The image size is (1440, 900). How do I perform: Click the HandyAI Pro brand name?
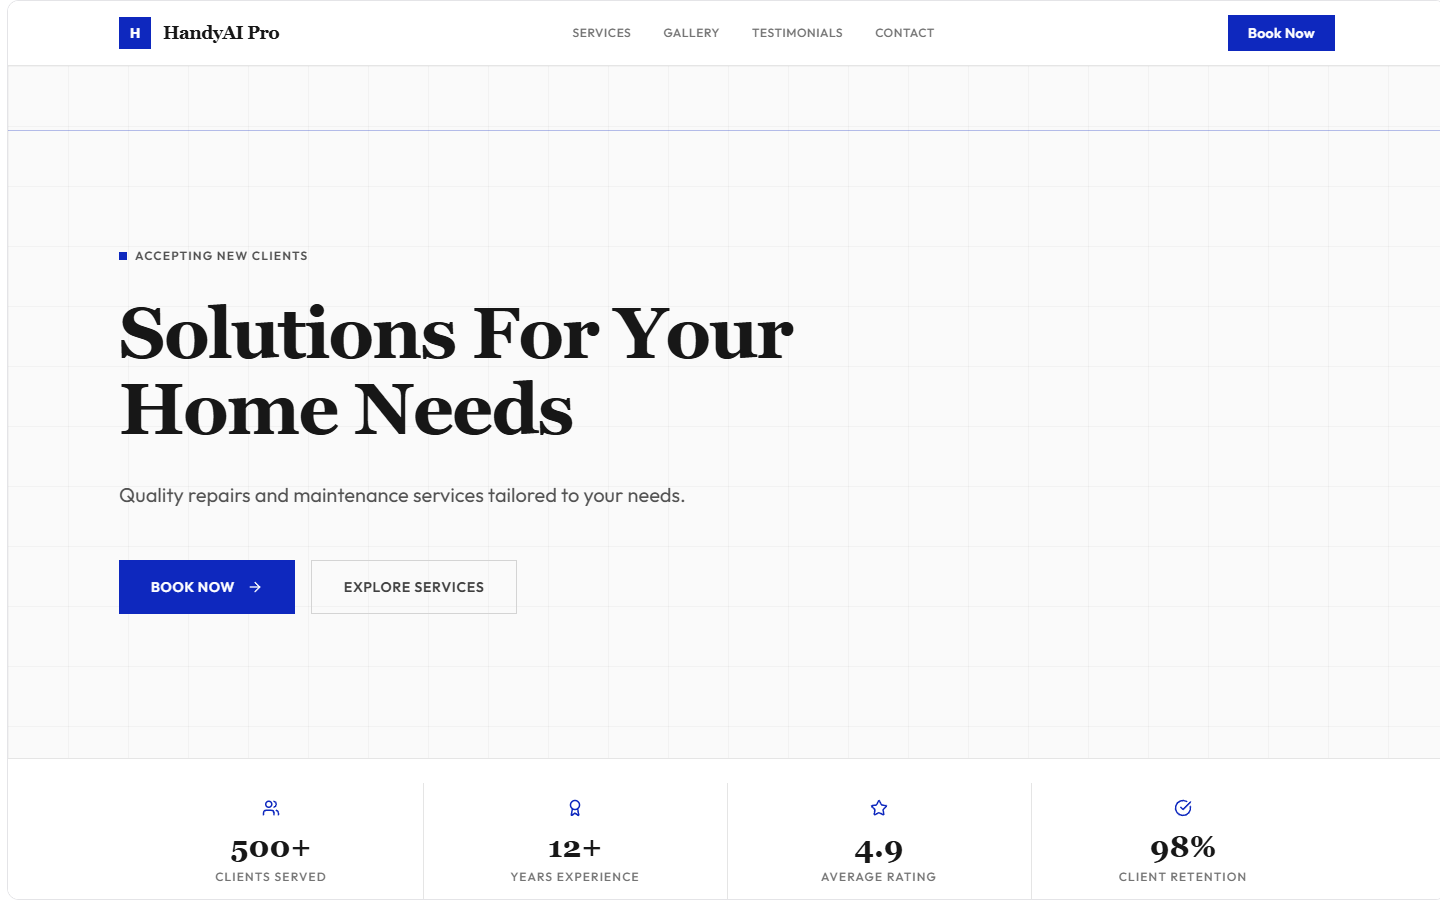pos(221,33)
